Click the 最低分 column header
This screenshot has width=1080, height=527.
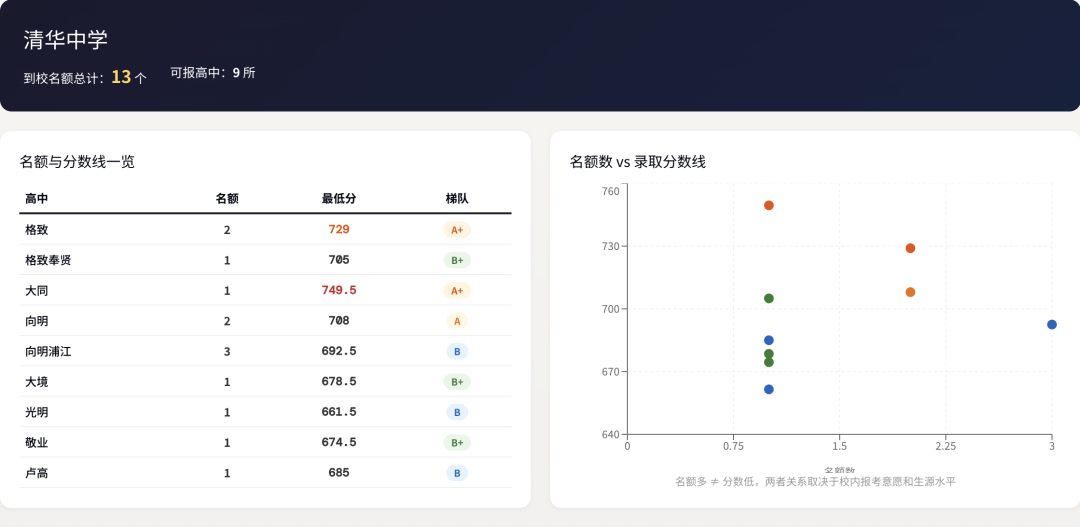(339, 199)
